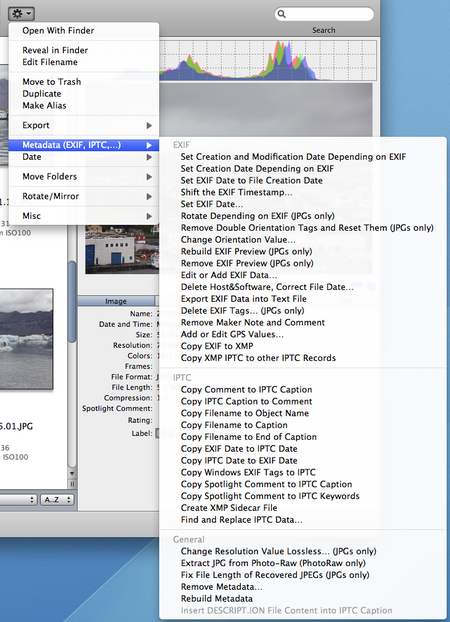This screenshot has width=450, height=622.
Task: Choose Shift the EXIF Timestamp...
Action: click(x=303, y=192)
